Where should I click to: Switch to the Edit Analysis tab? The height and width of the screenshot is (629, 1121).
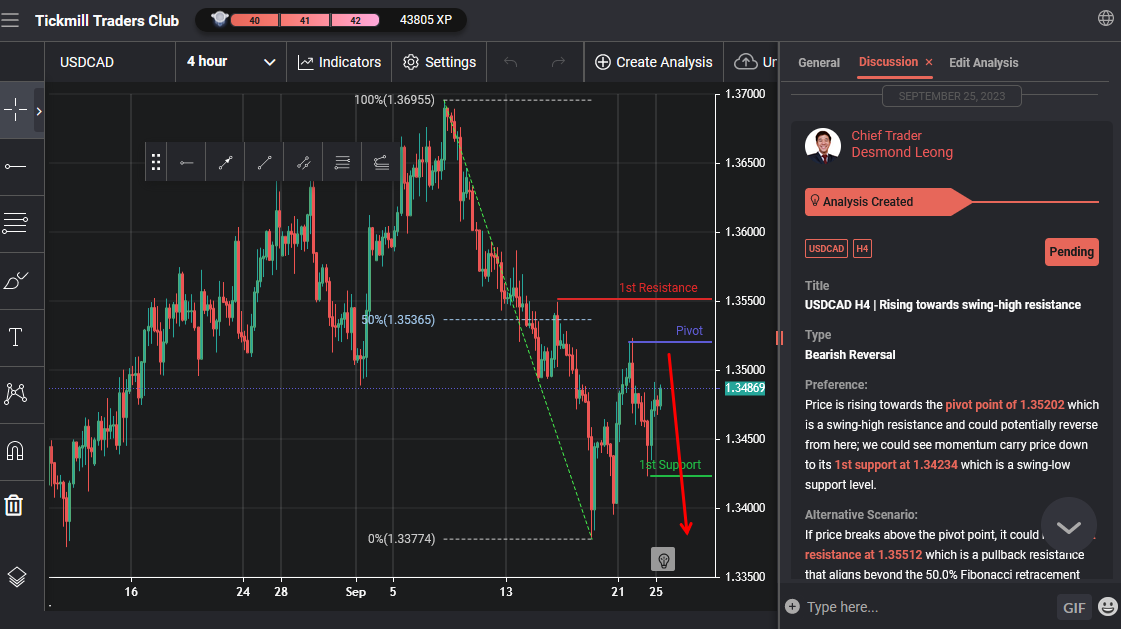983,63
